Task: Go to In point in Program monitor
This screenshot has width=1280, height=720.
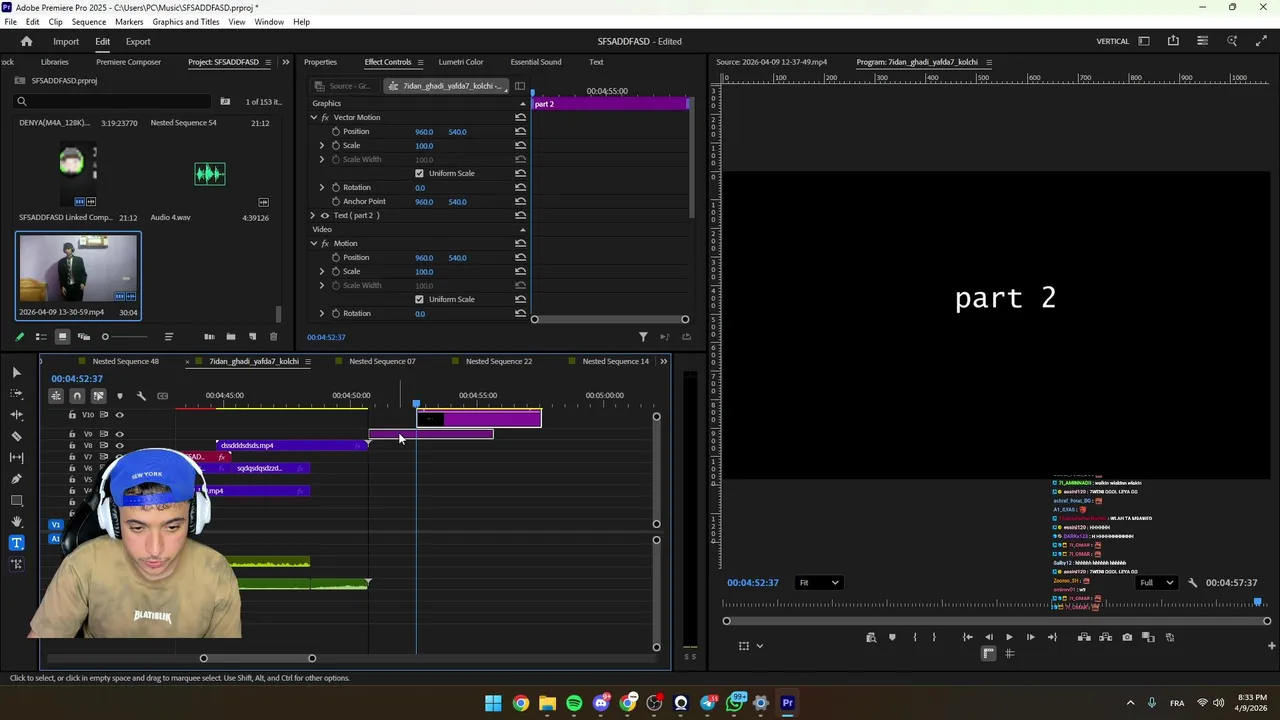Action: (x=967, y=637)
